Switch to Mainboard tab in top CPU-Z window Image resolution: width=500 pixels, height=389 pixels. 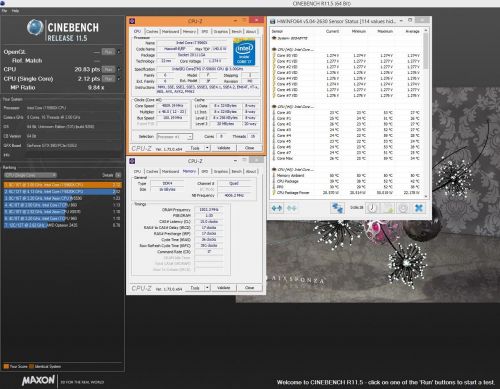[171, 32]
